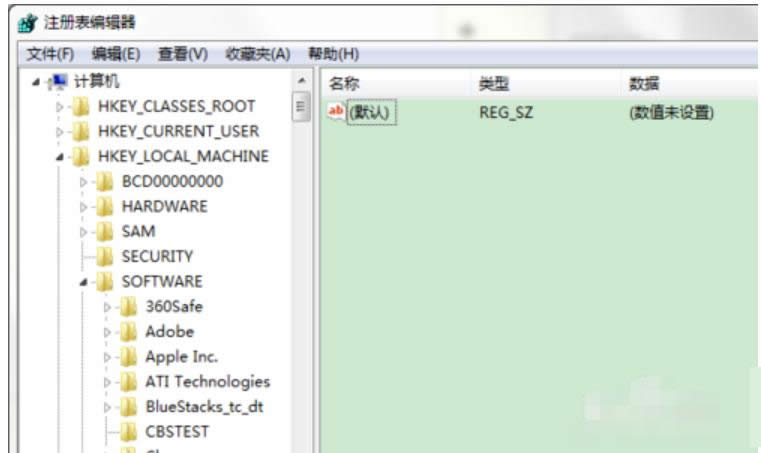Expand the Apple Inc. key arrow
This screenshot has width=761, height=453.
click(x=108, y=357)
